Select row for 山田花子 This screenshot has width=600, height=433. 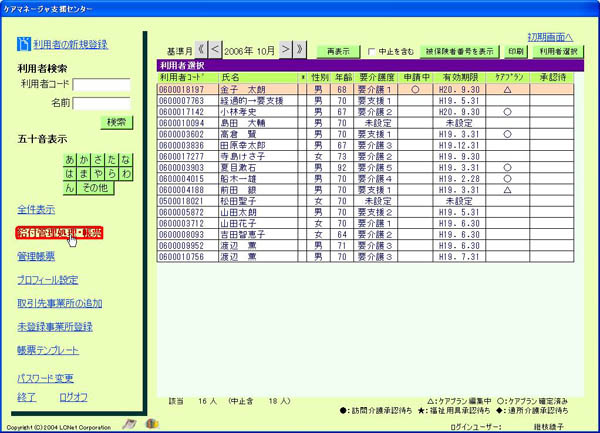coord(365,223)
